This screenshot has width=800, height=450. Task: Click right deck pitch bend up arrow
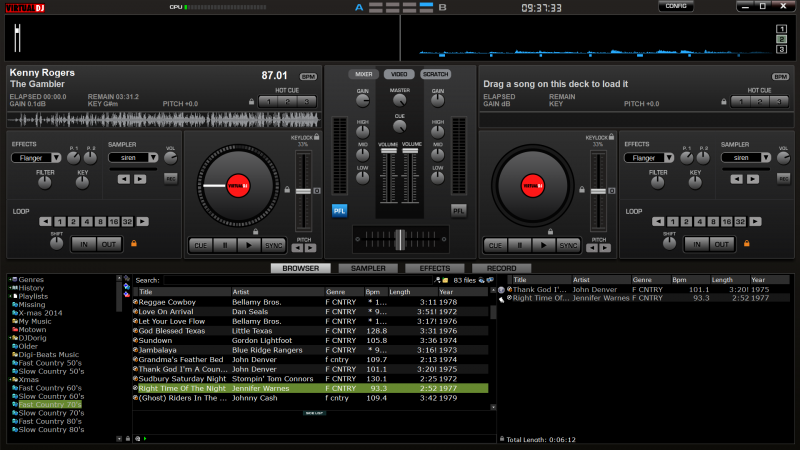tap(605, 248)
